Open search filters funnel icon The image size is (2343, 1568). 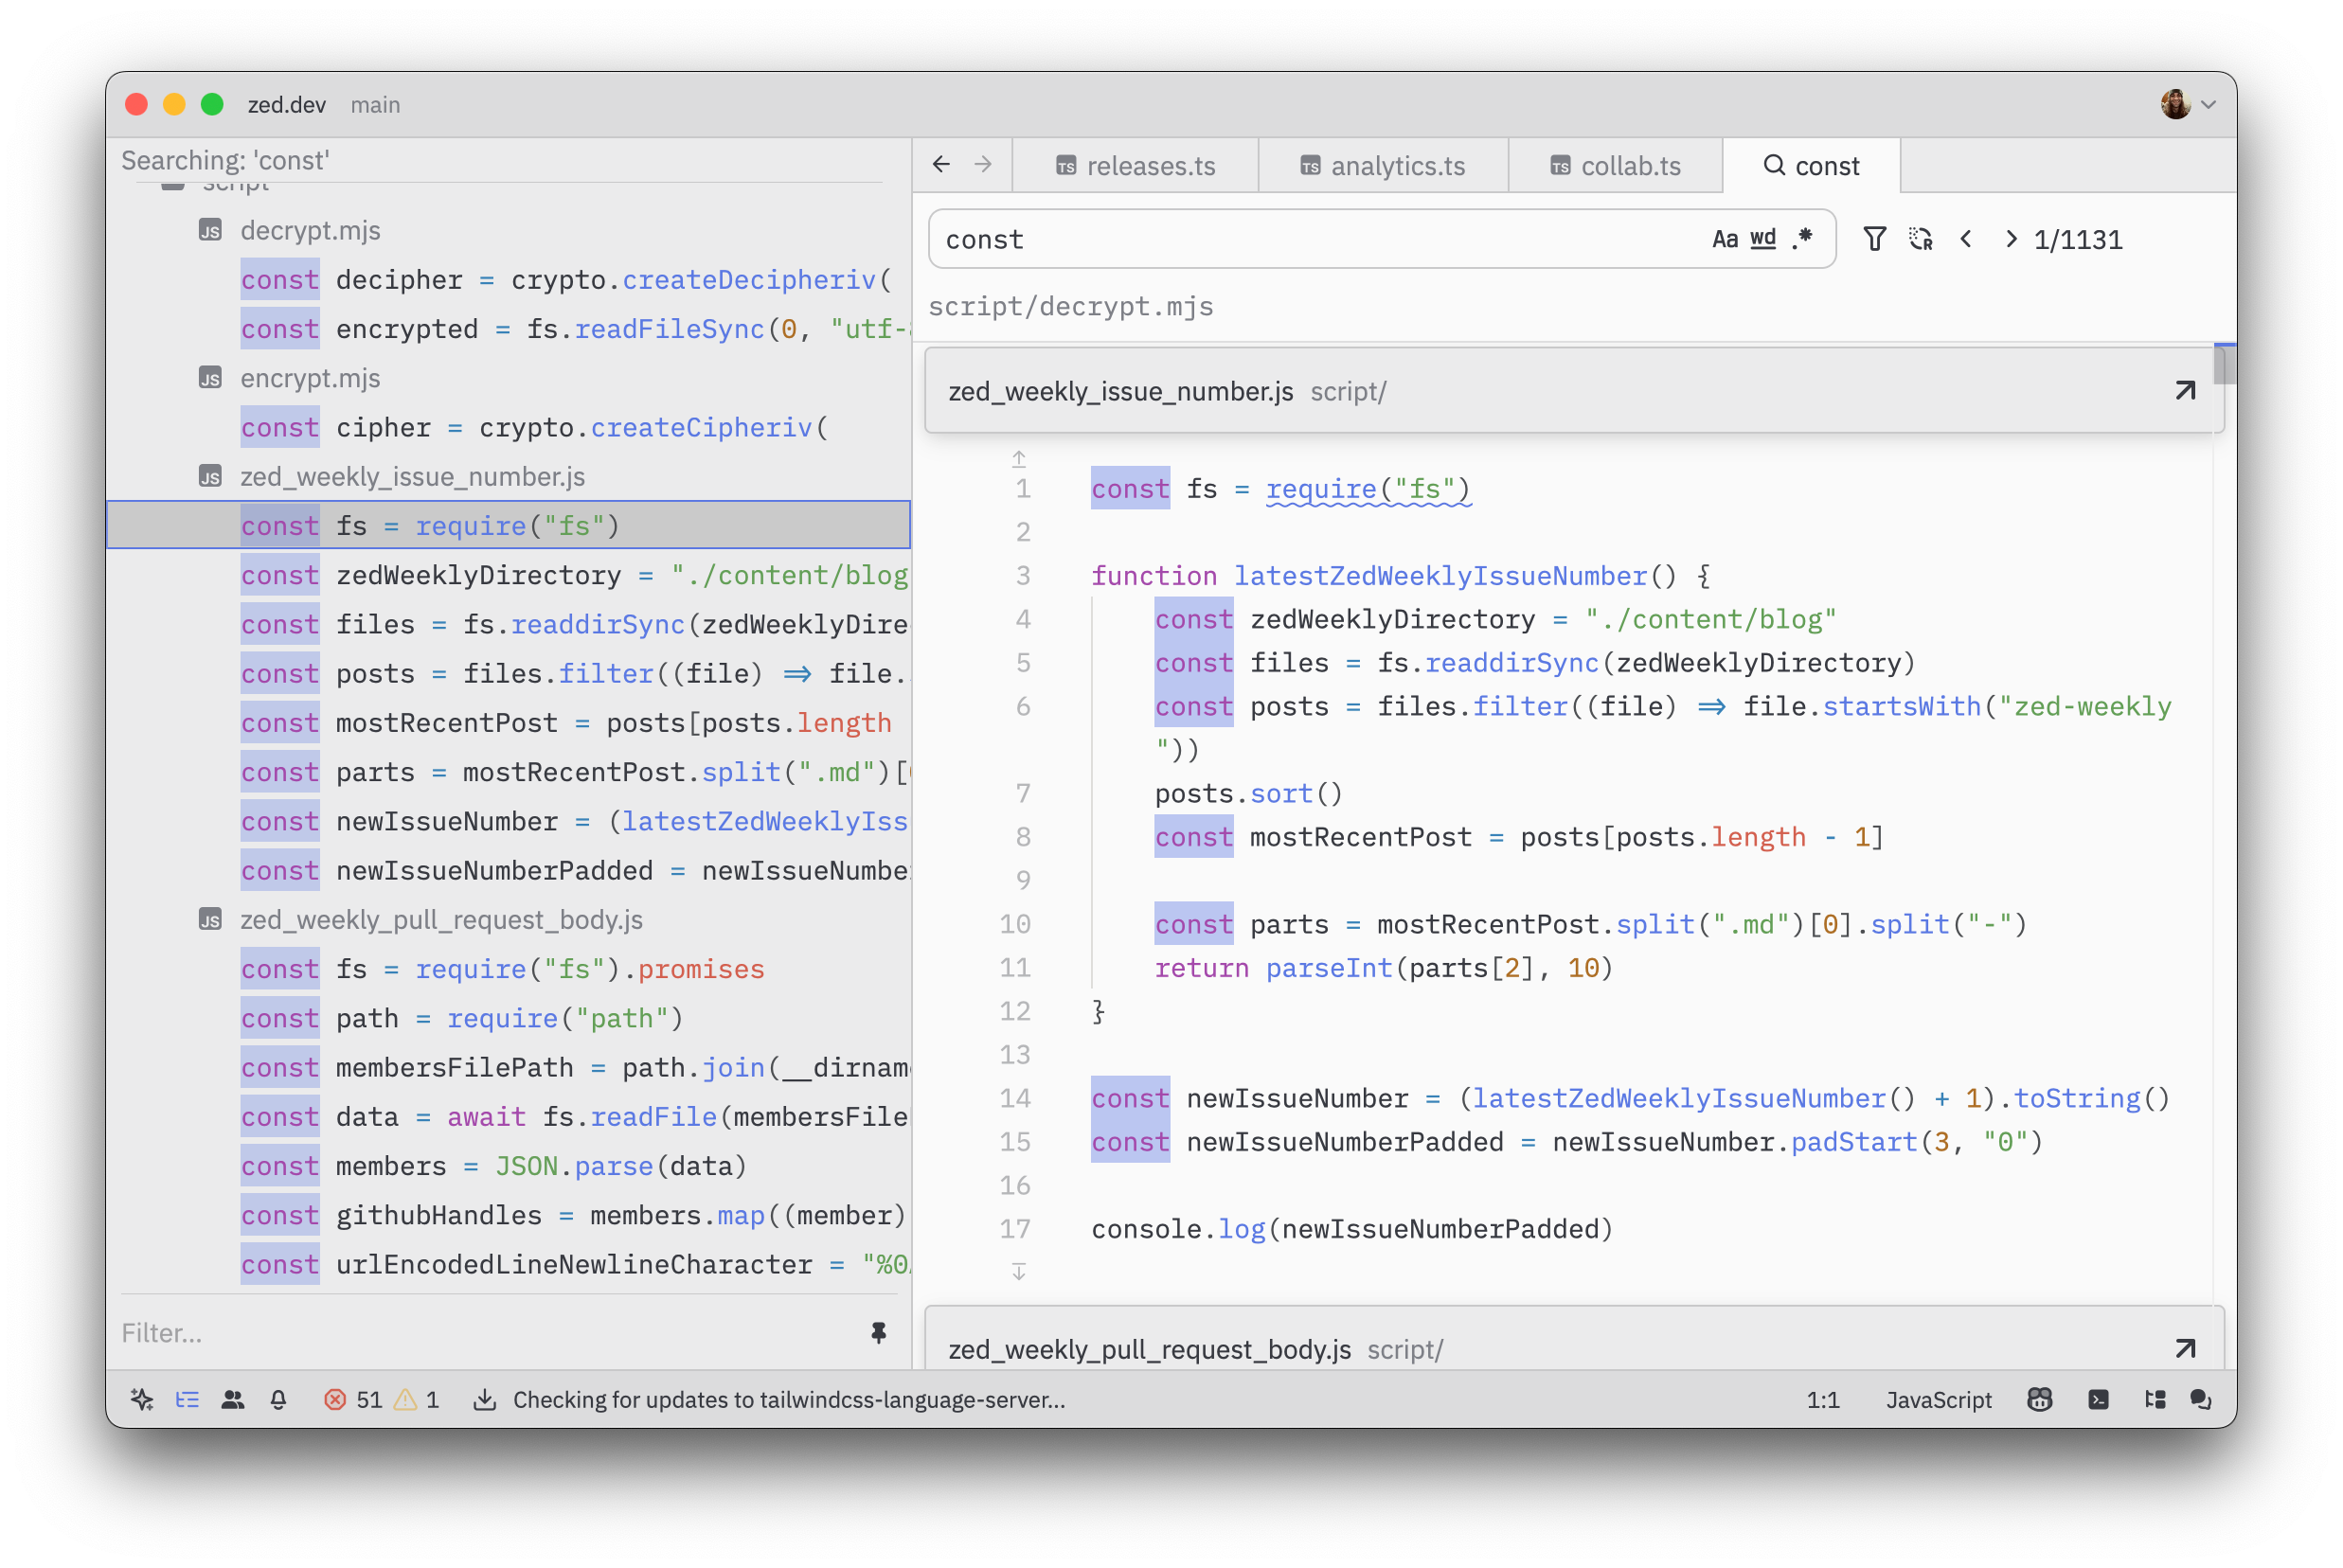click(x=1874, y=239)
